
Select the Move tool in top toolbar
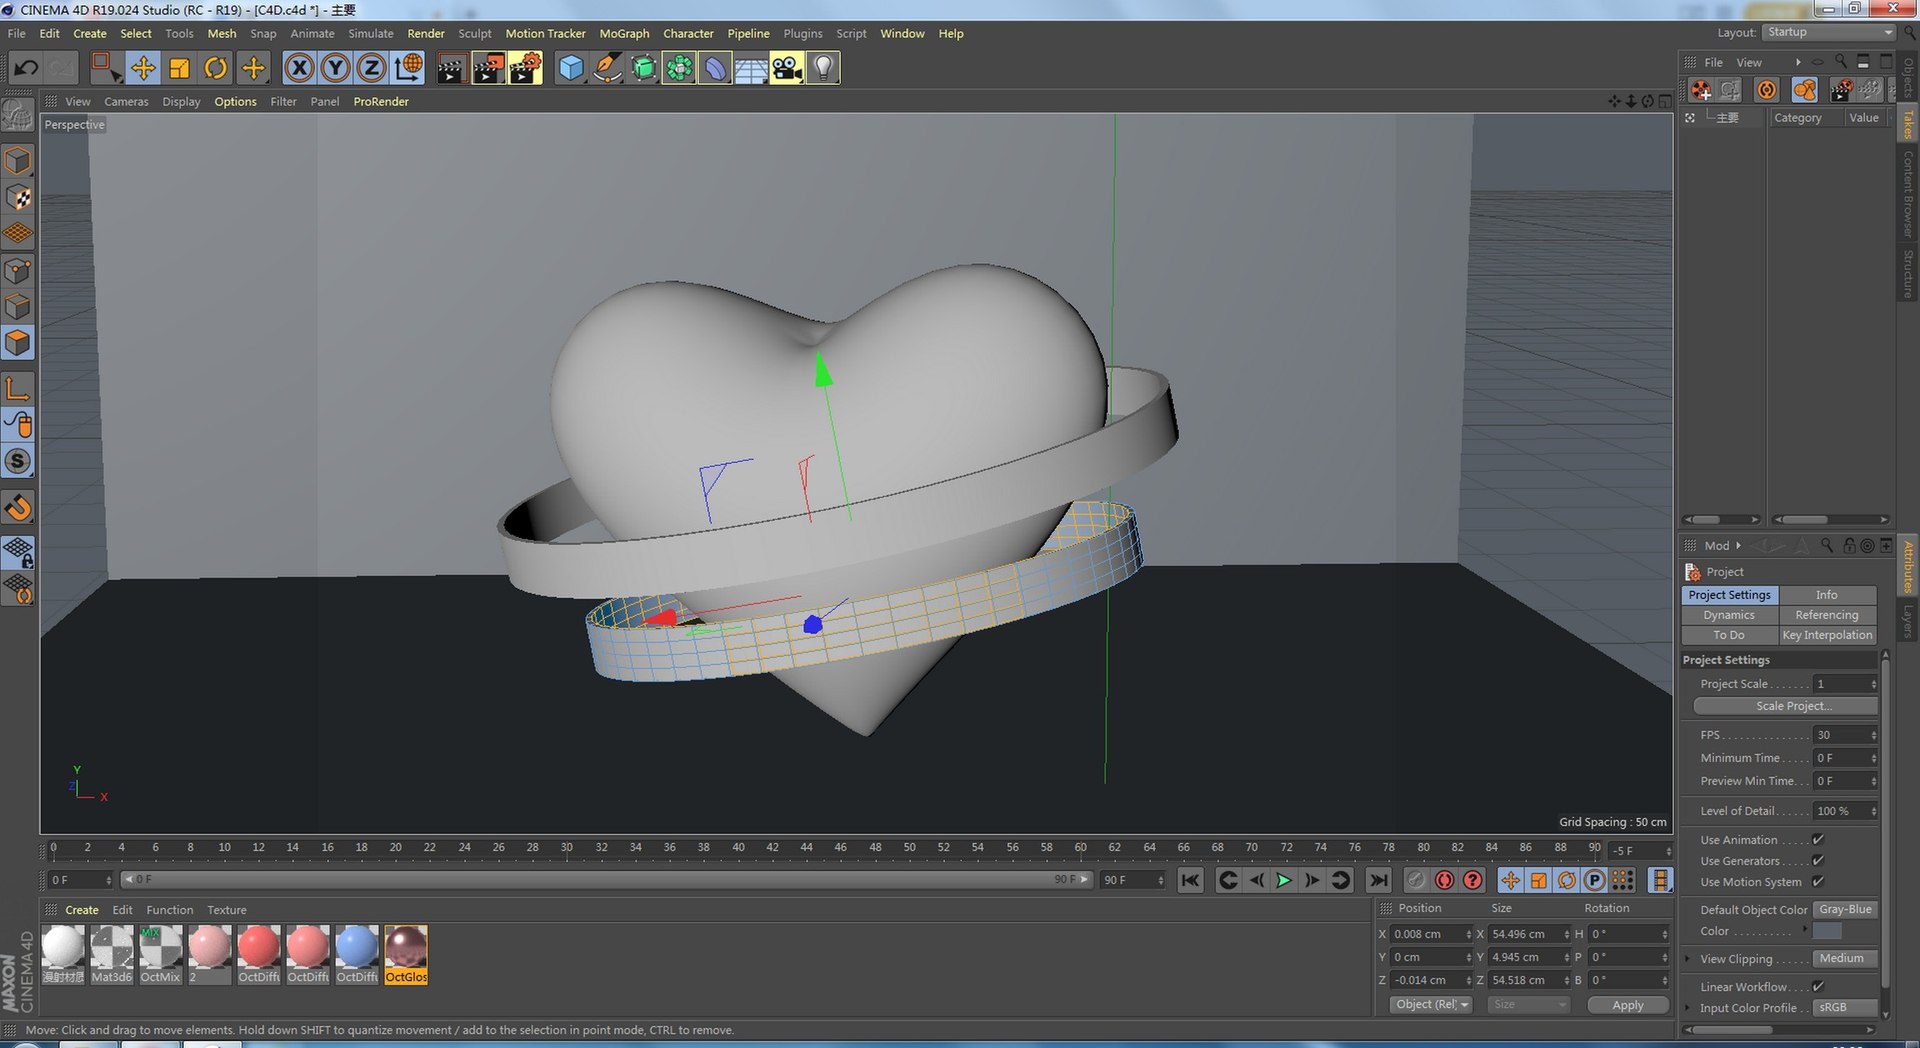(x=143, y=68)
